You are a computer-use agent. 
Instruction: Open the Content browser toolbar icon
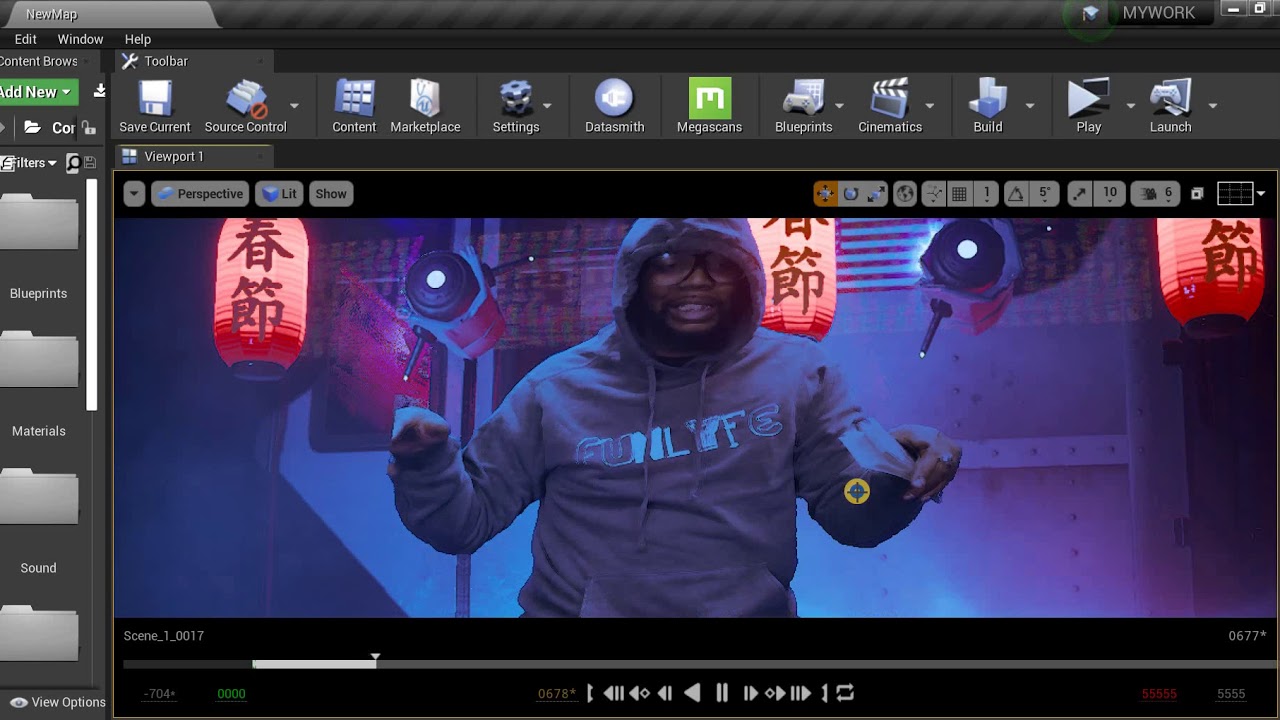point(354,98)
